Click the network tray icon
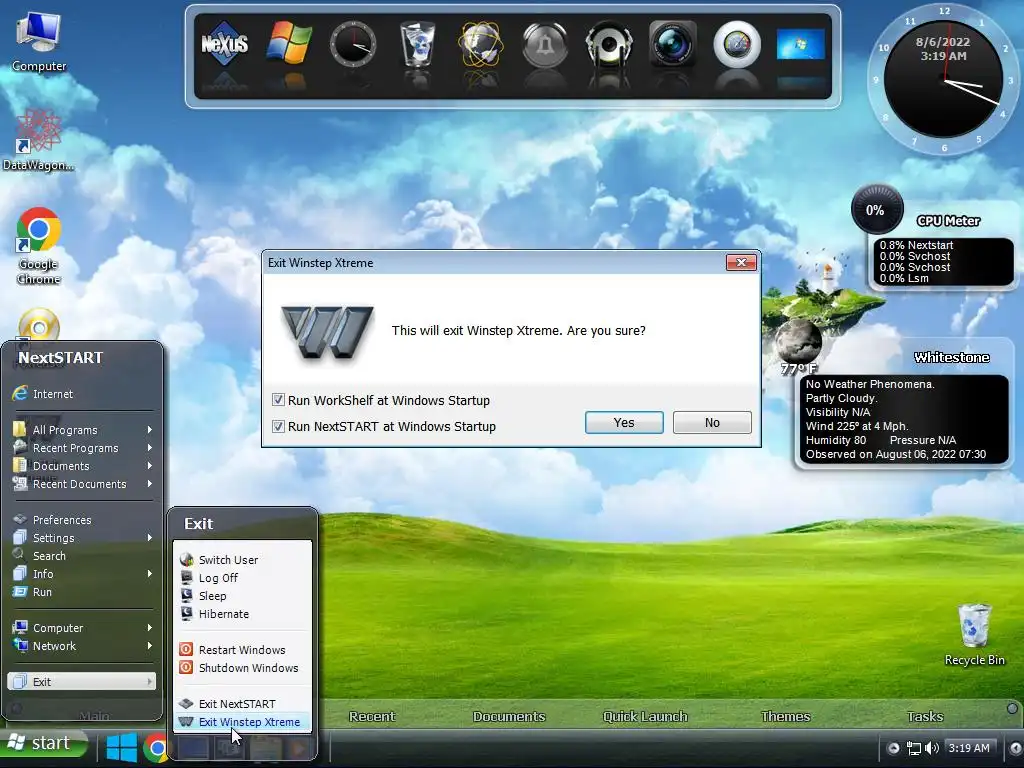The width and height of the screenshot is (1024, 768). click(914, 748)
